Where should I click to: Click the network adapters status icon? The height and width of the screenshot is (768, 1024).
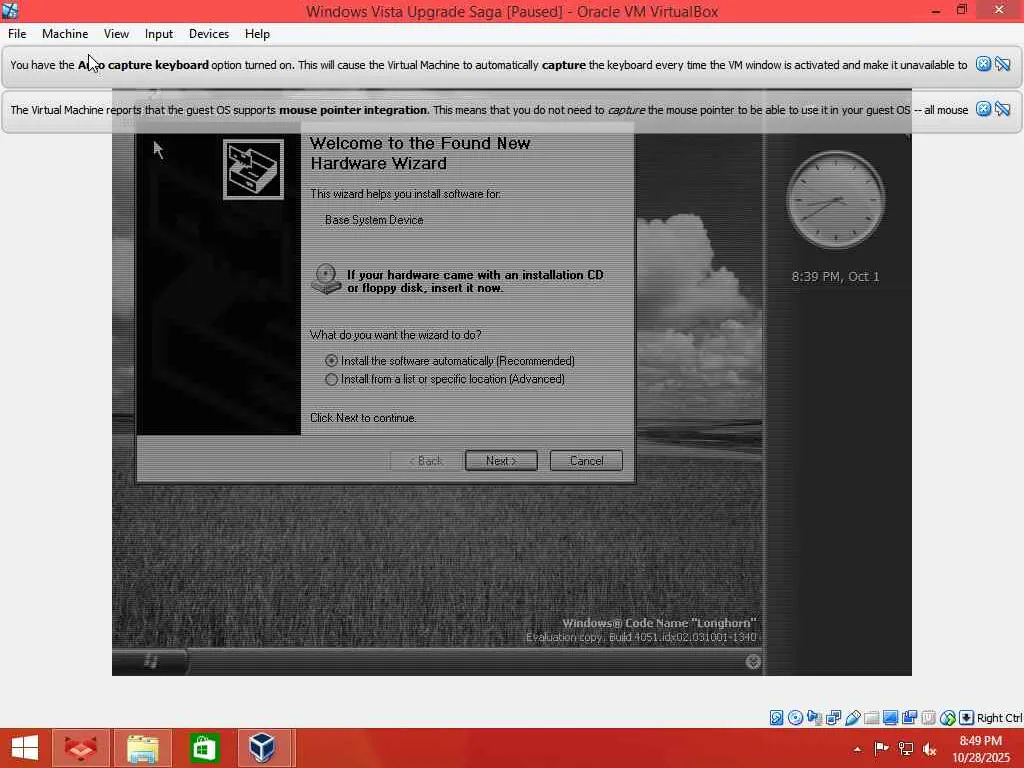point(833,718)
